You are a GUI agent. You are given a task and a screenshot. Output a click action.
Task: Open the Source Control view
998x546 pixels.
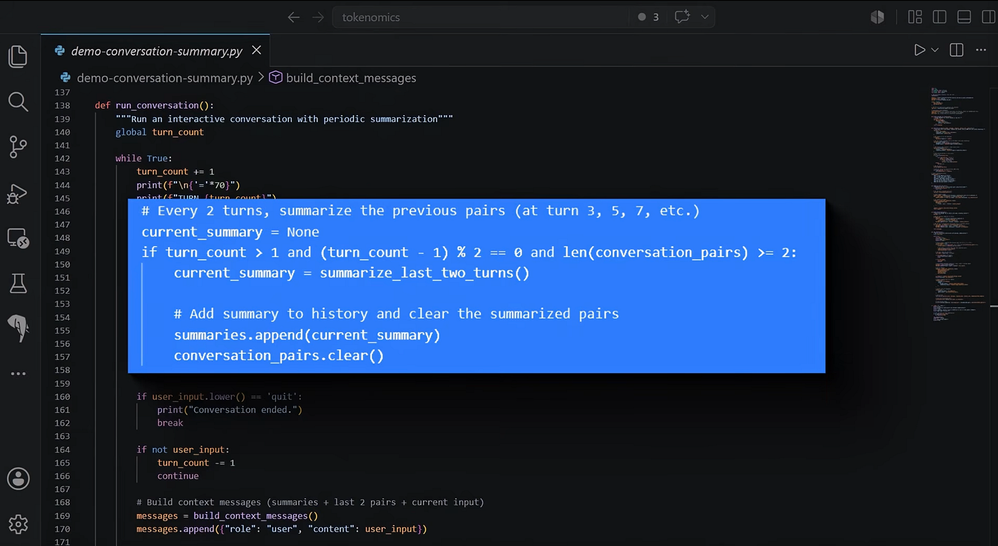[18, 147]
